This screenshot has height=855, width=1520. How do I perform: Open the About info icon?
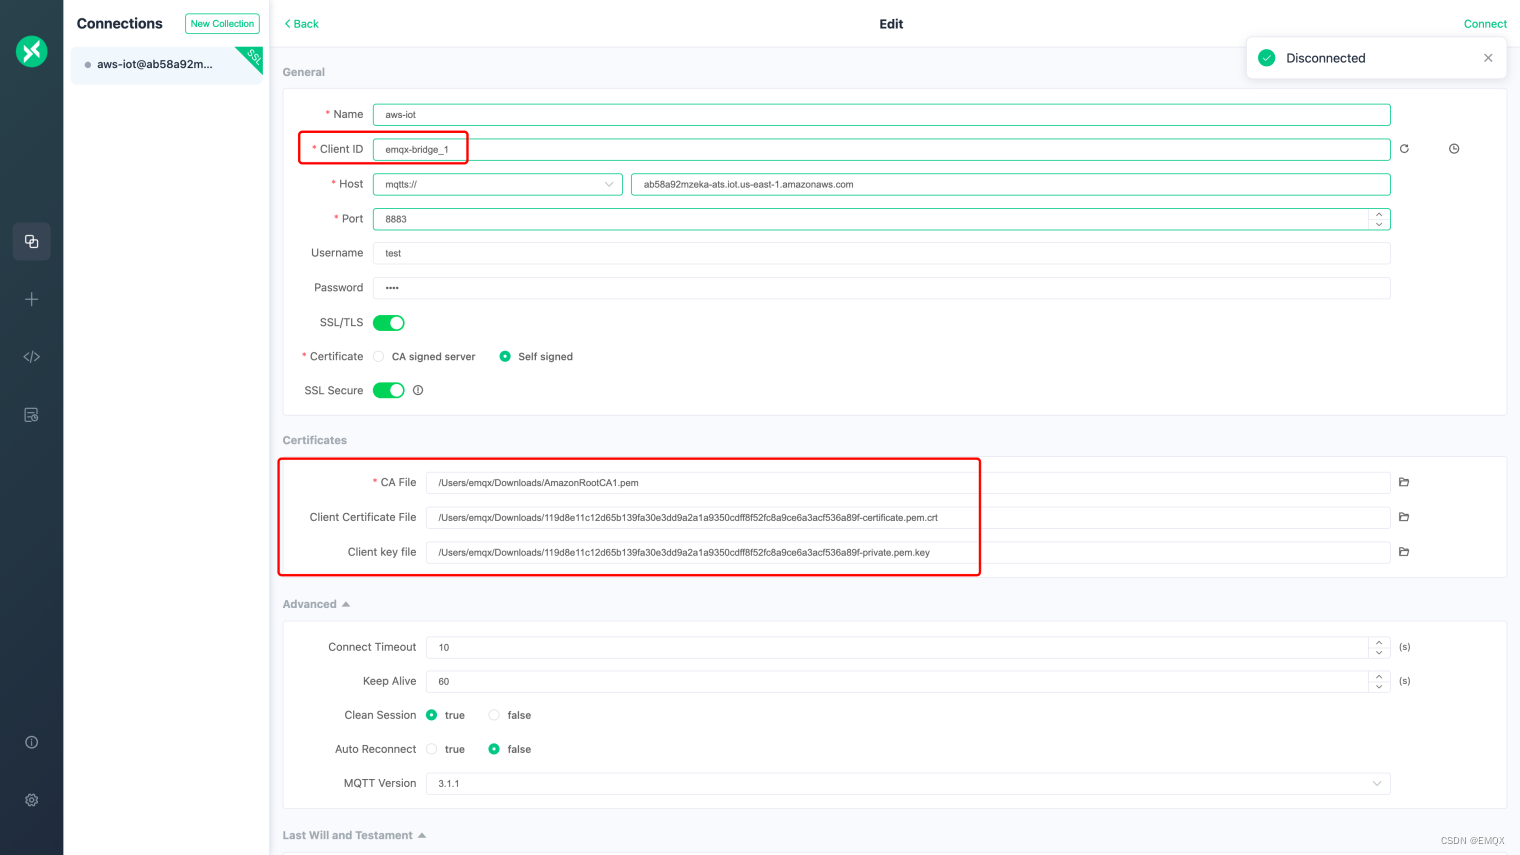coord(31,742)
